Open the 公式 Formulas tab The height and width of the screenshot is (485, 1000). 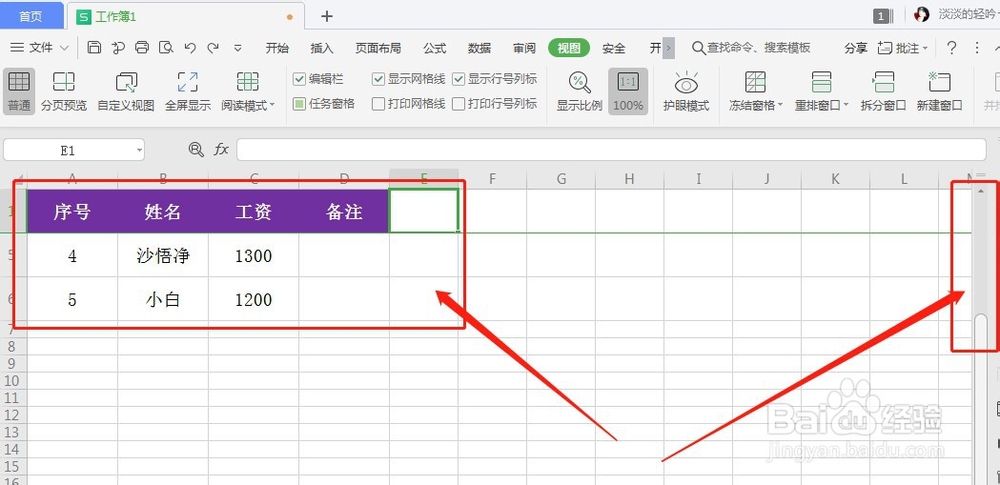point(434,48)
